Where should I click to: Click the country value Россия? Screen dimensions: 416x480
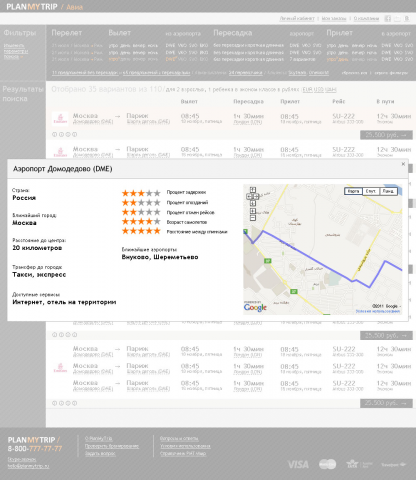tap(24, 198)
